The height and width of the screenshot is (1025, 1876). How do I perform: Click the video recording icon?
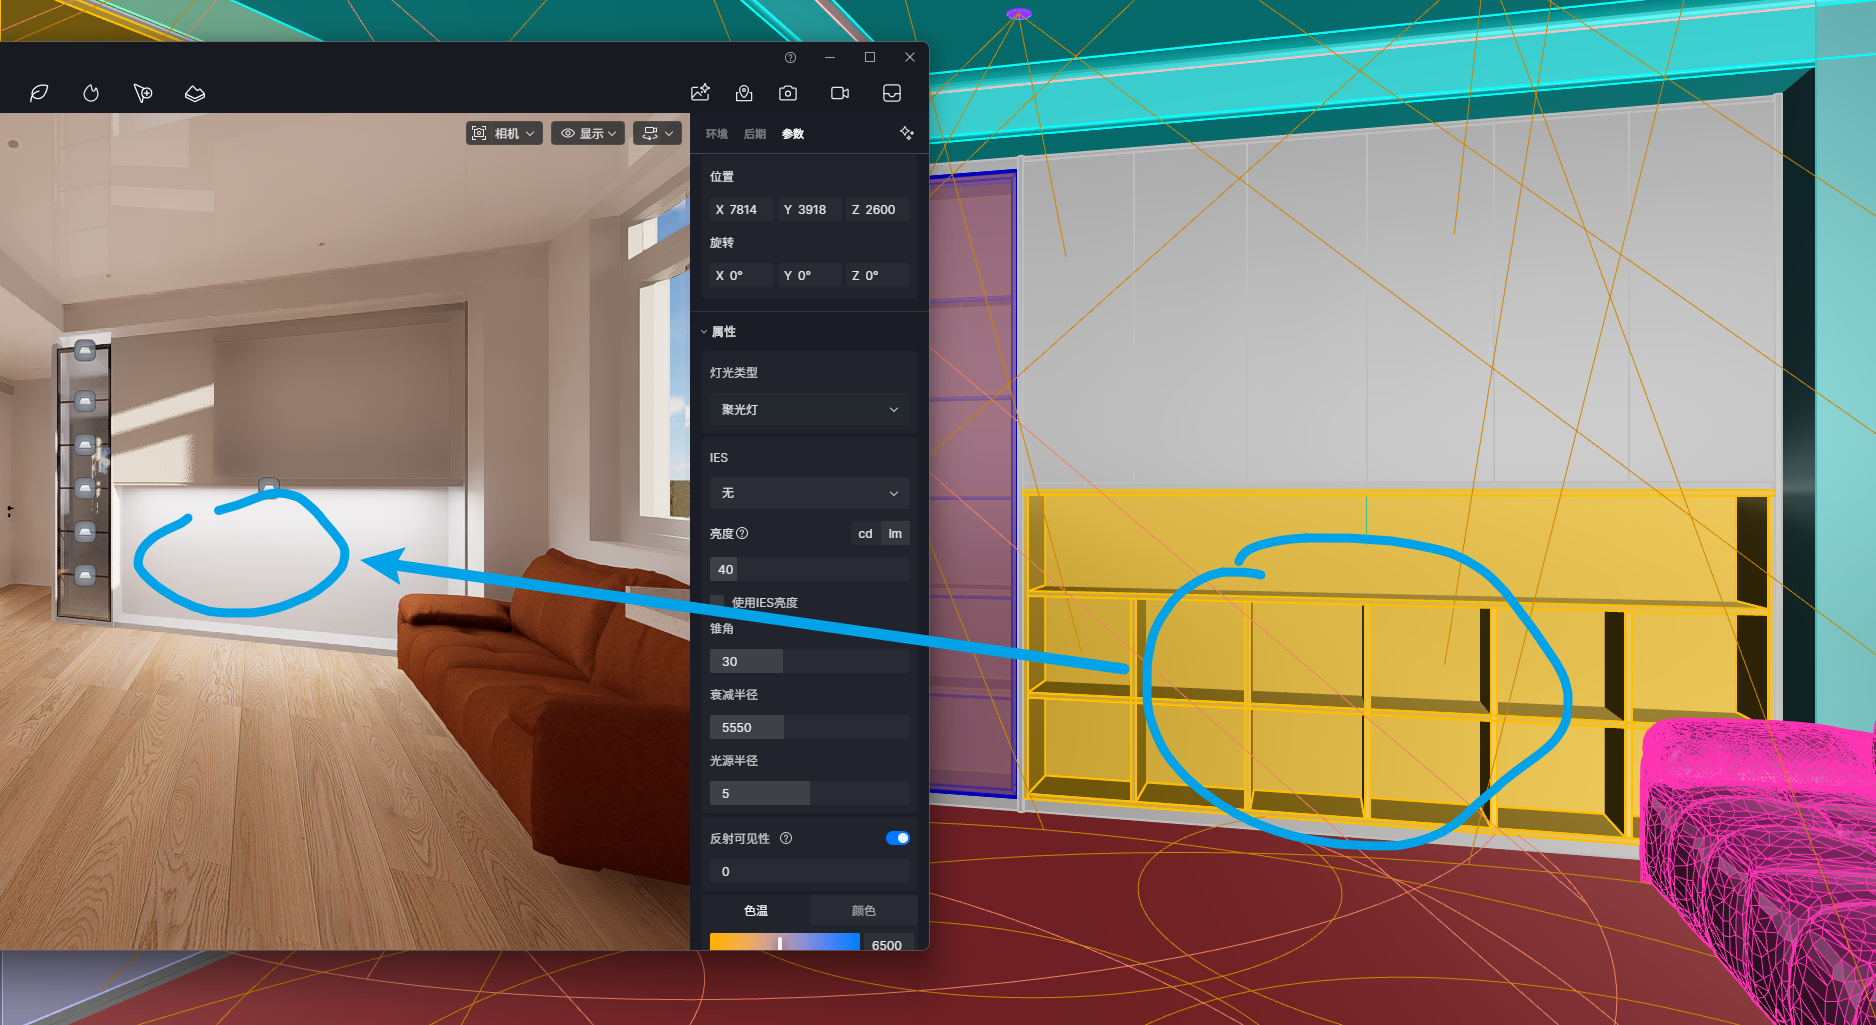[840, 93]
